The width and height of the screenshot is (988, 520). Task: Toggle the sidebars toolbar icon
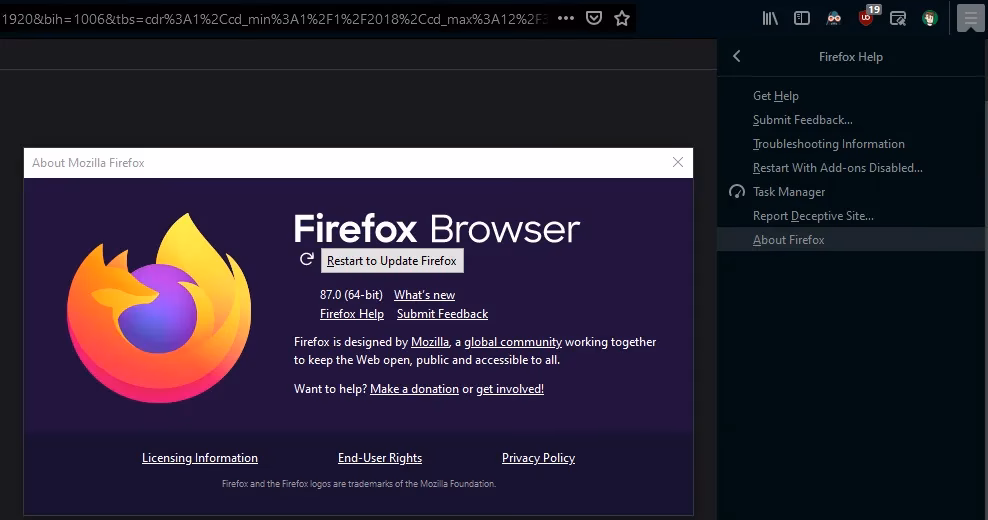pyautogui.click(x=801, y=18)
